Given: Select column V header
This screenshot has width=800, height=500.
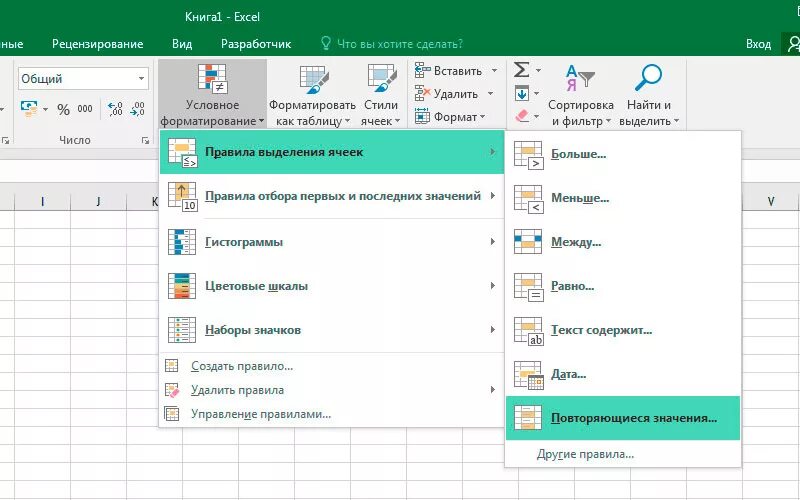Looking at the screenshot, I should point(770,202).
